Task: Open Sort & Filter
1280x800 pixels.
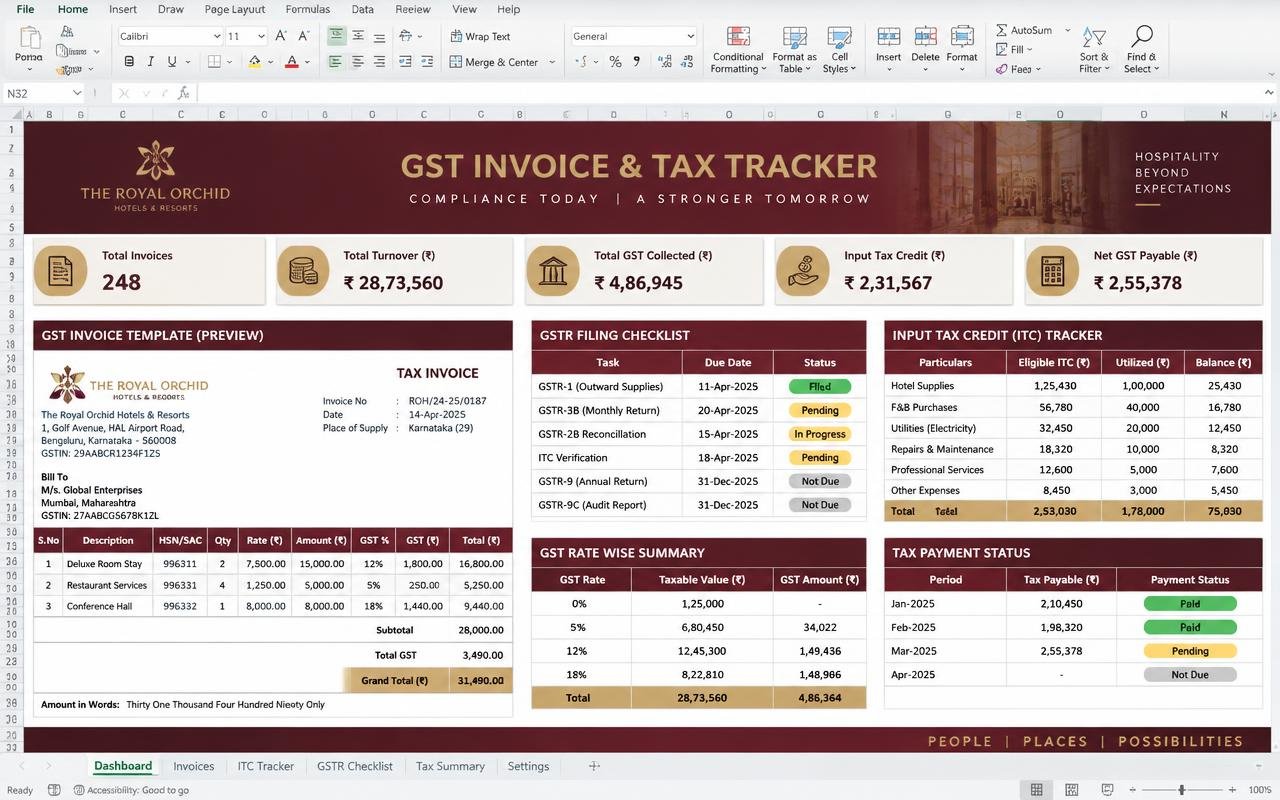Action: (1094, 50)
